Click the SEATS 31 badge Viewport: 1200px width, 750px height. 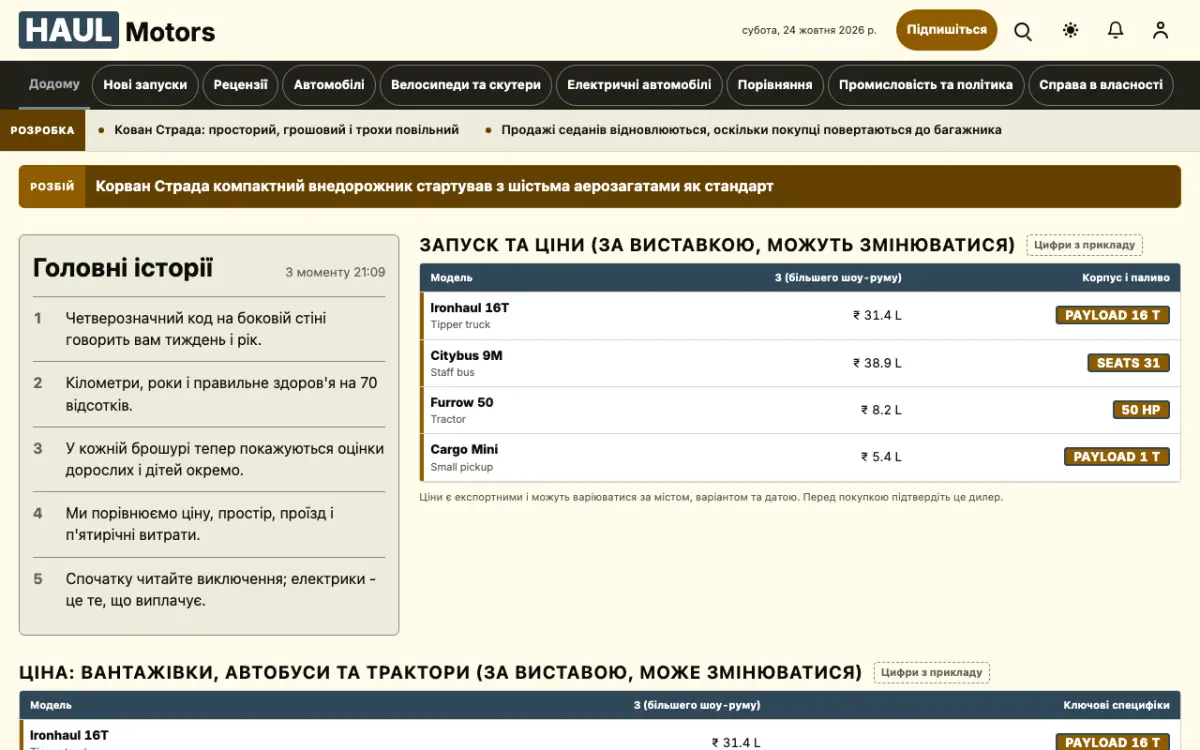pos(1128,363)
